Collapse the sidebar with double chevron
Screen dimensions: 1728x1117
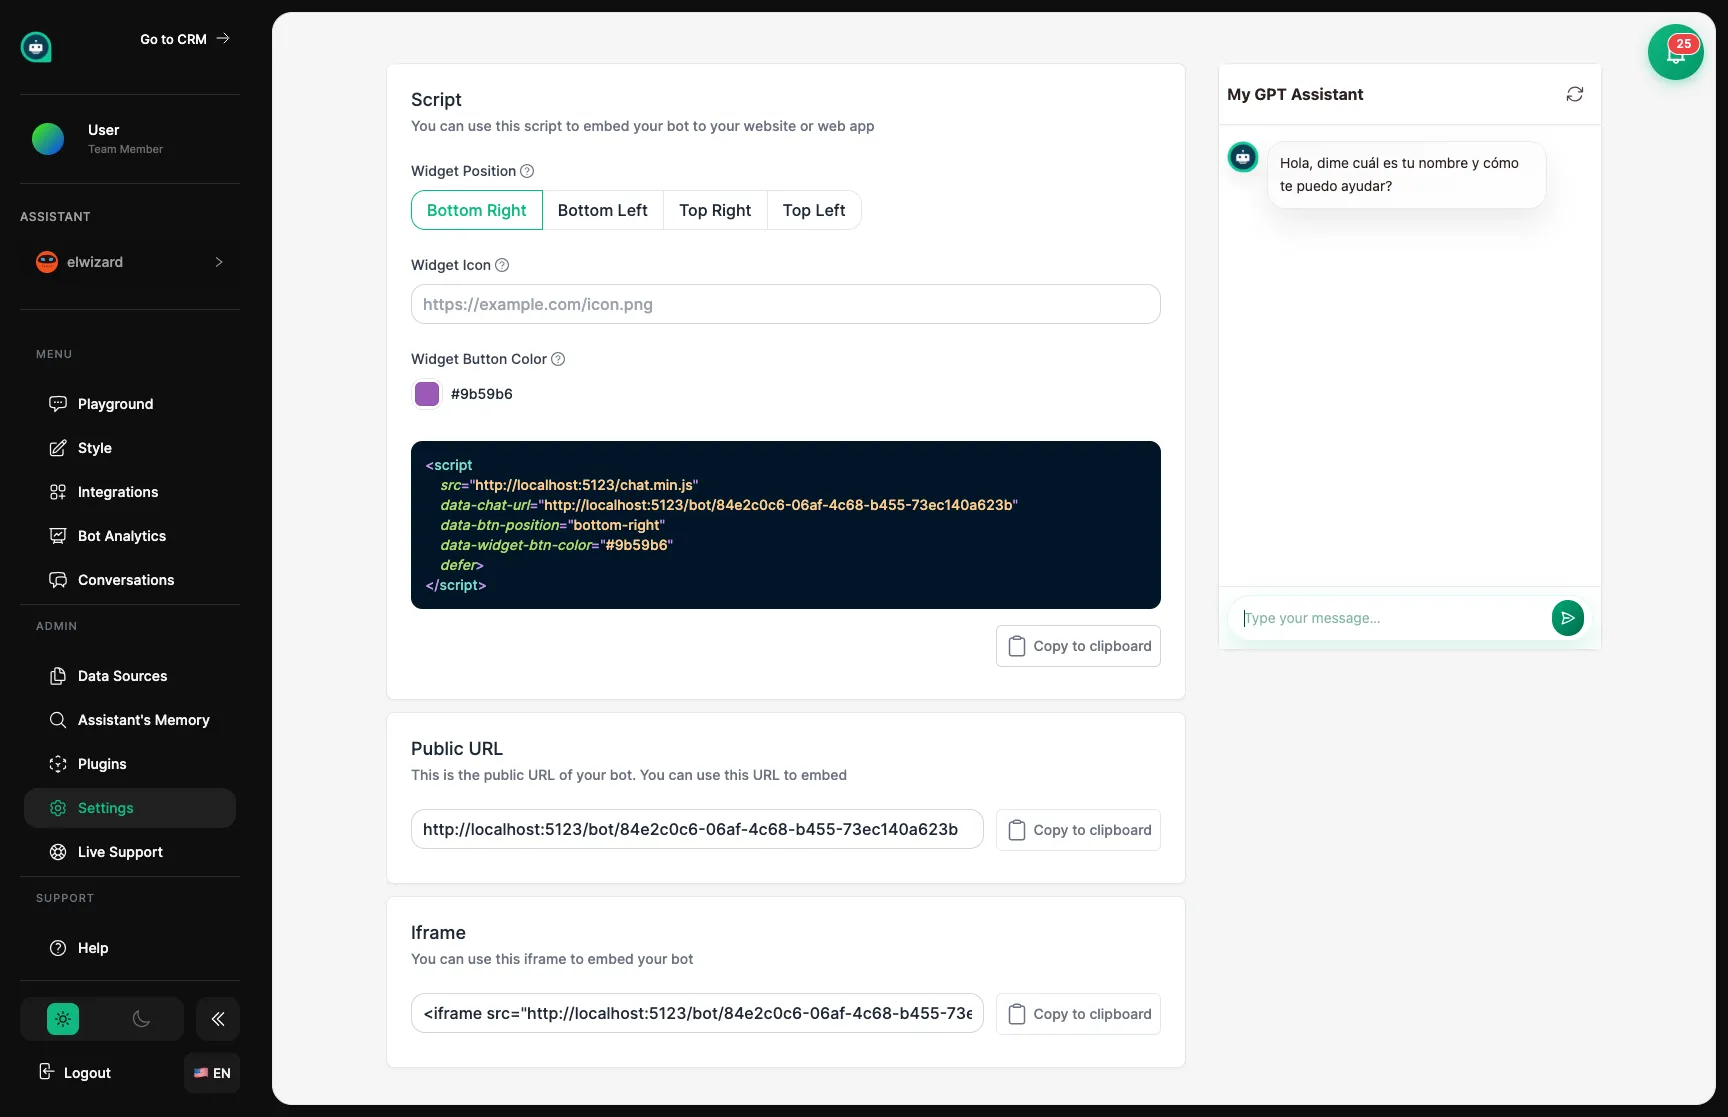tap(218, 1019)
